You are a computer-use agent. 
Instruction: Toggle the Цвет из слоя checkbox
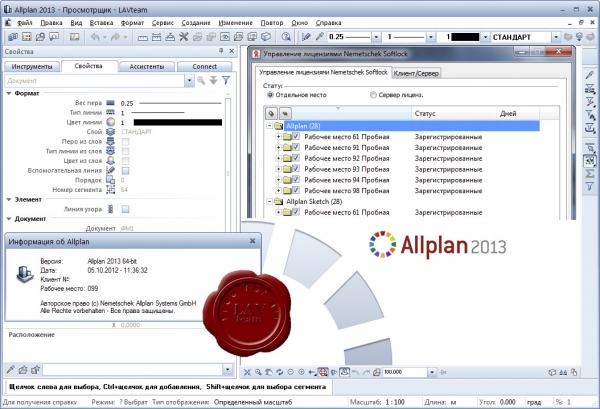coord(125,161)
